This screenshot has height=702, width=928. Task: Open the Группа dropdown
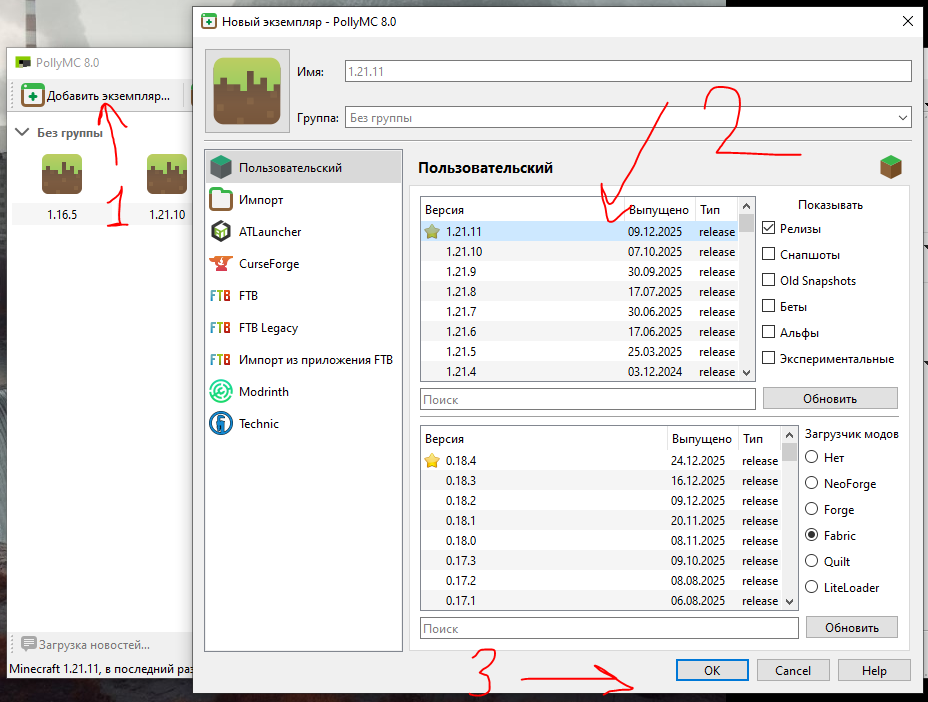(x=628, y=117)
